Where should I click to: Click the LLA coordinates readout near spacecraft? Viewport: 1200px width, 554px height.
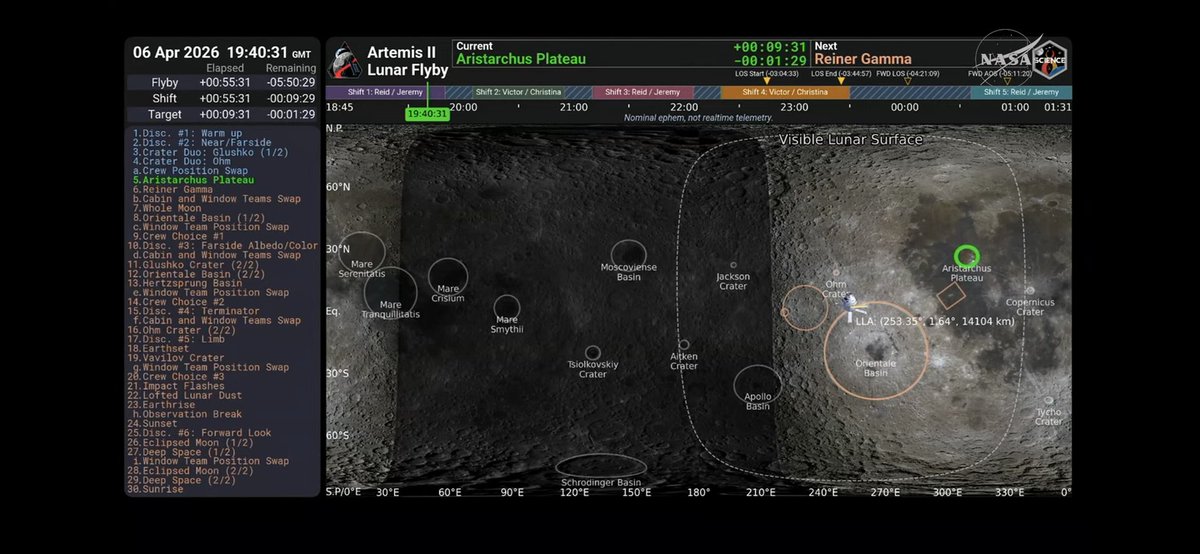click(x=936, y=322)
